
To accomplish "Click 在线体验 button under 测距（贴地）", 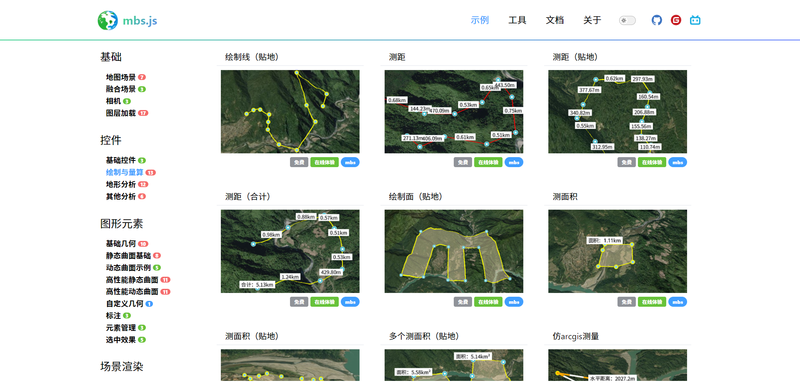I will [x=652, y=162].
